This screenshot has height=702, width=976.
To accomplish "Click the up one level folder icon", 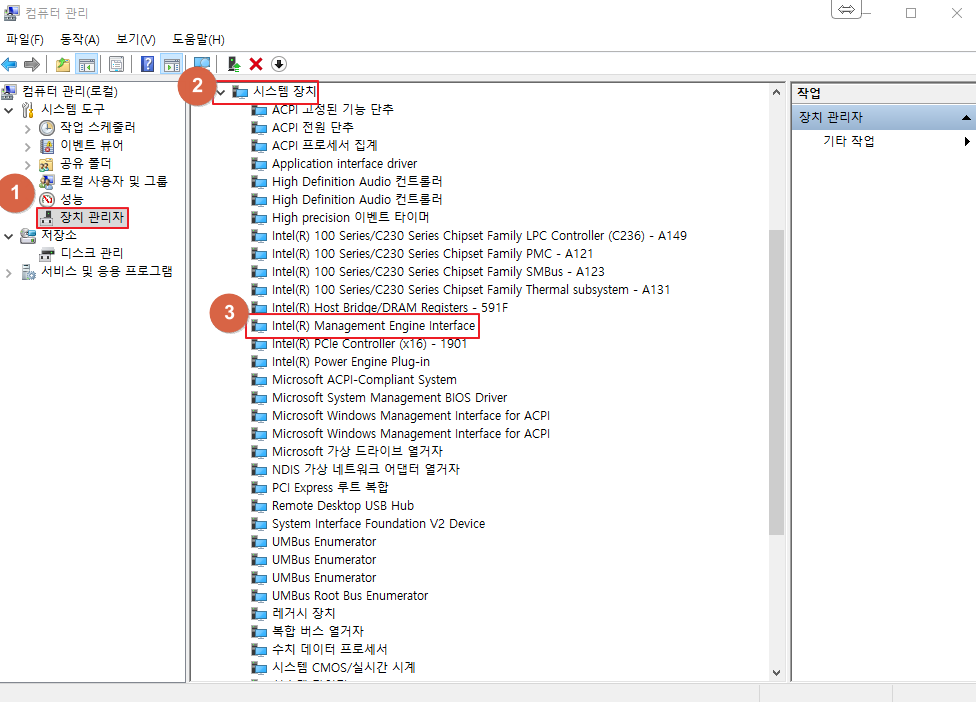I will click(x=63, y=64).
